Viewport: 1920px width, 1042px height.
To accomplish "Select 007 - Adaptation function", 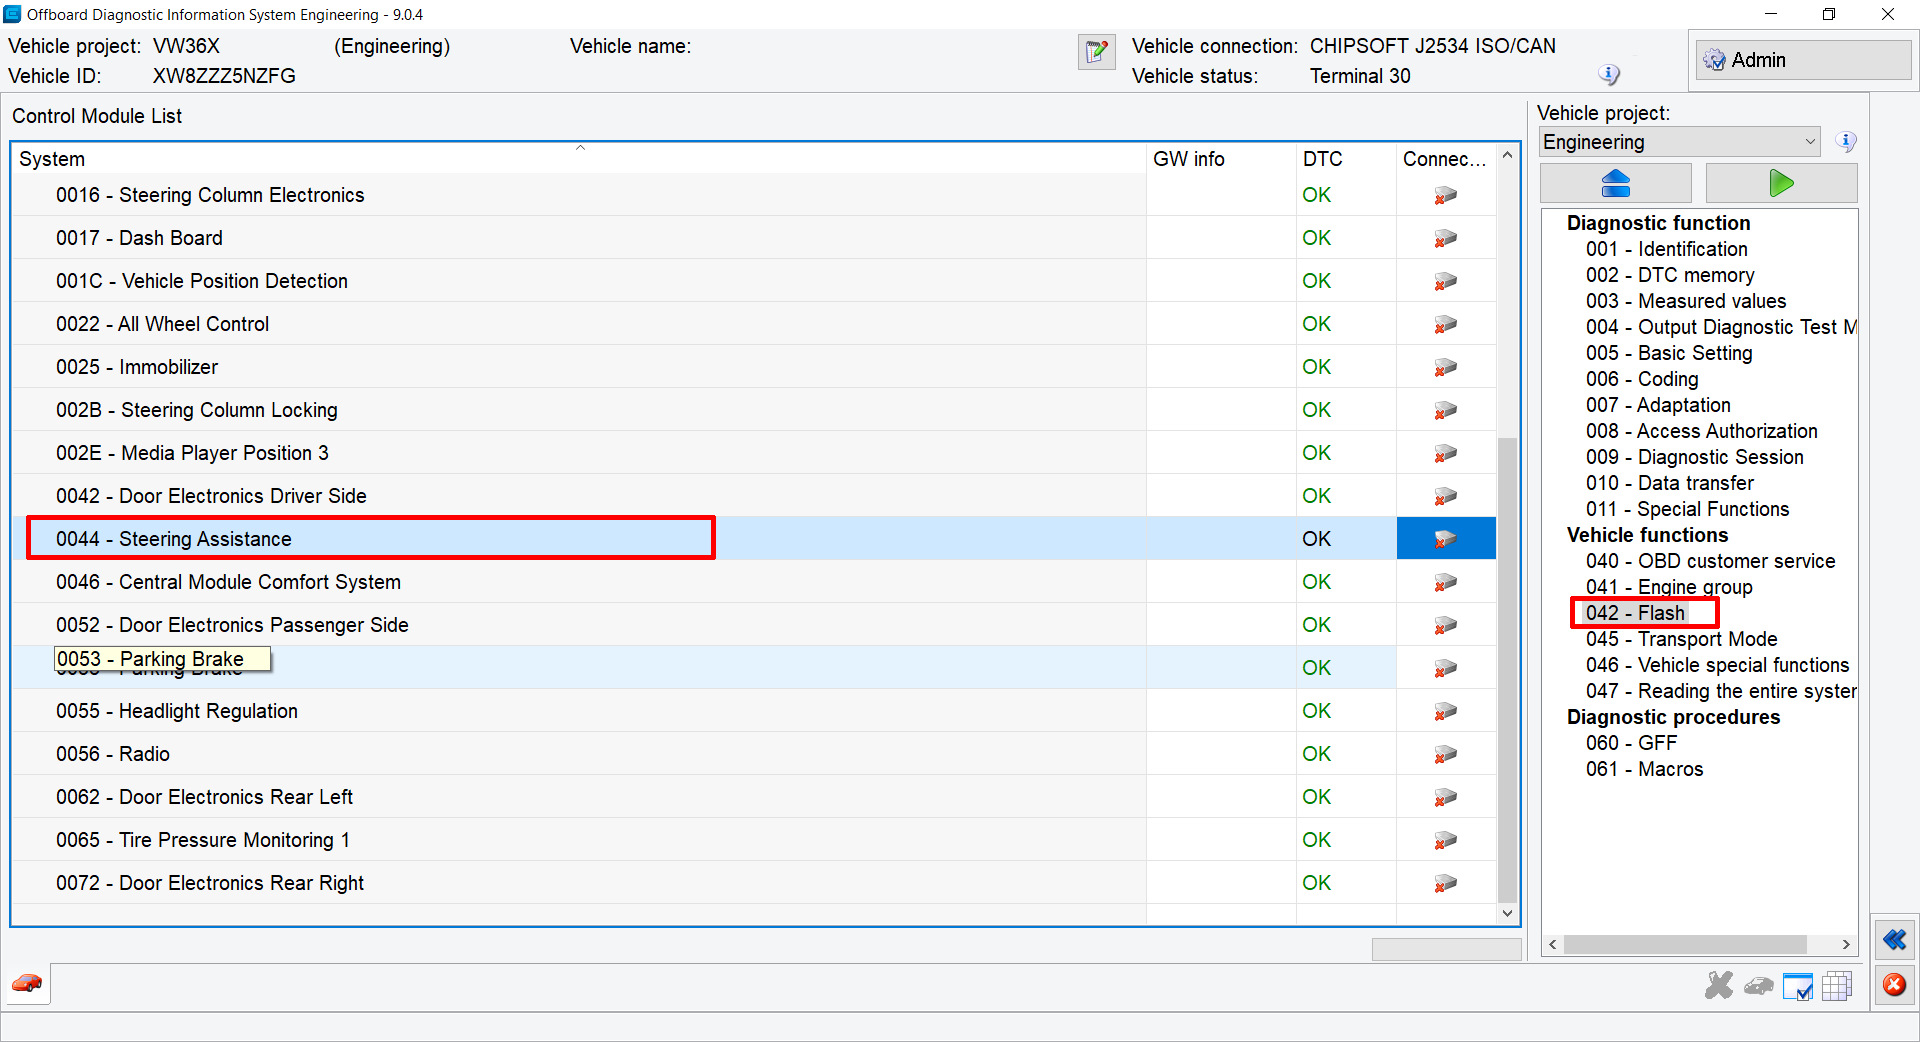I will pyautogui.click(x=1658, y=405).
